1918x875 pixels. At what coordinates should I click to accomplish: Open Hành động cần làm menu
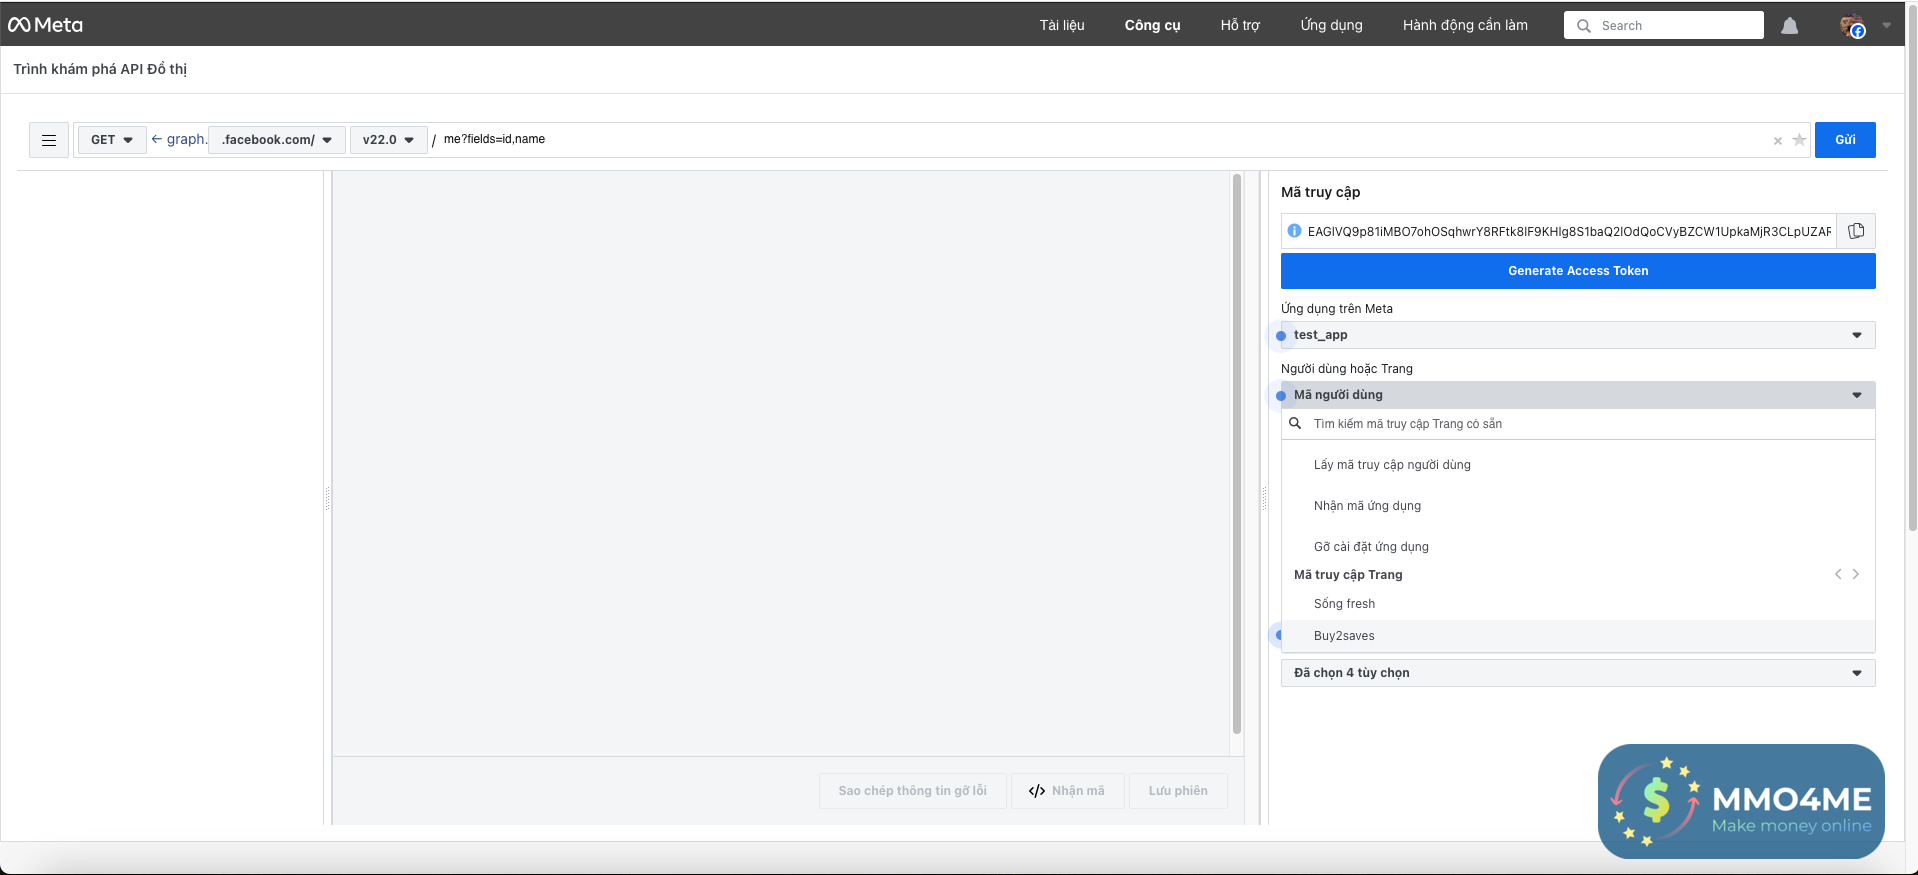[1465, 25]
